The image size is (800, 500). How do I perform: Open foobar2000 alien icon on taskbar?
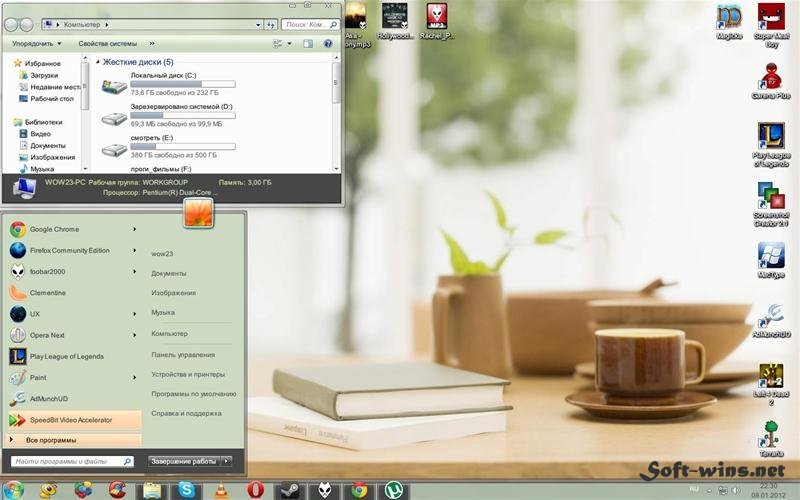coord(324,490)
